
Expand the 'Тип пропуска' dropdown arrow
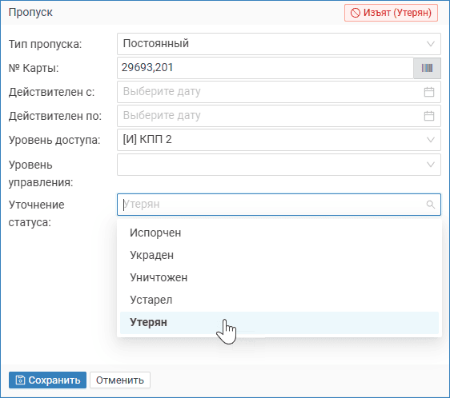[431, 44]
